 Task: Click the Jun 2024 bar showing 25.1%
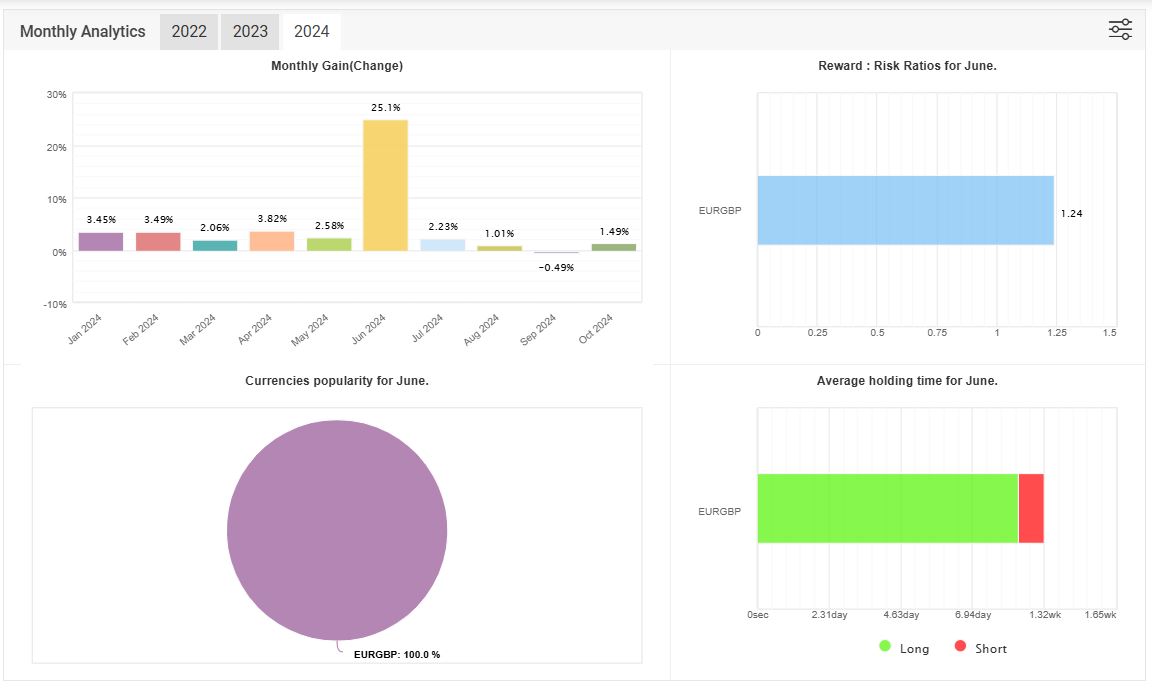[385, 185]
